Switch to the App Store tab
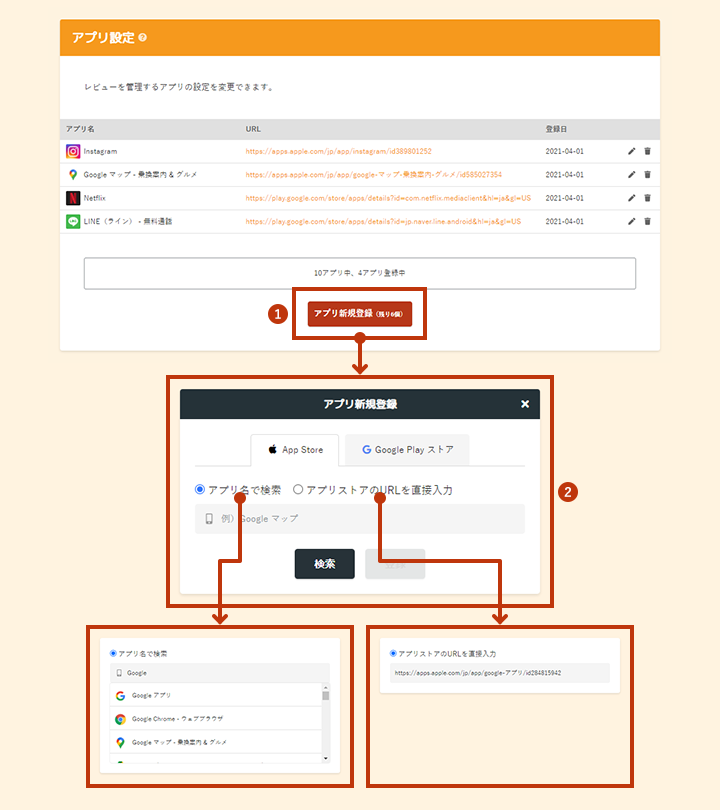Viewport: 720px width, 810px height. [x=294, y=450]
